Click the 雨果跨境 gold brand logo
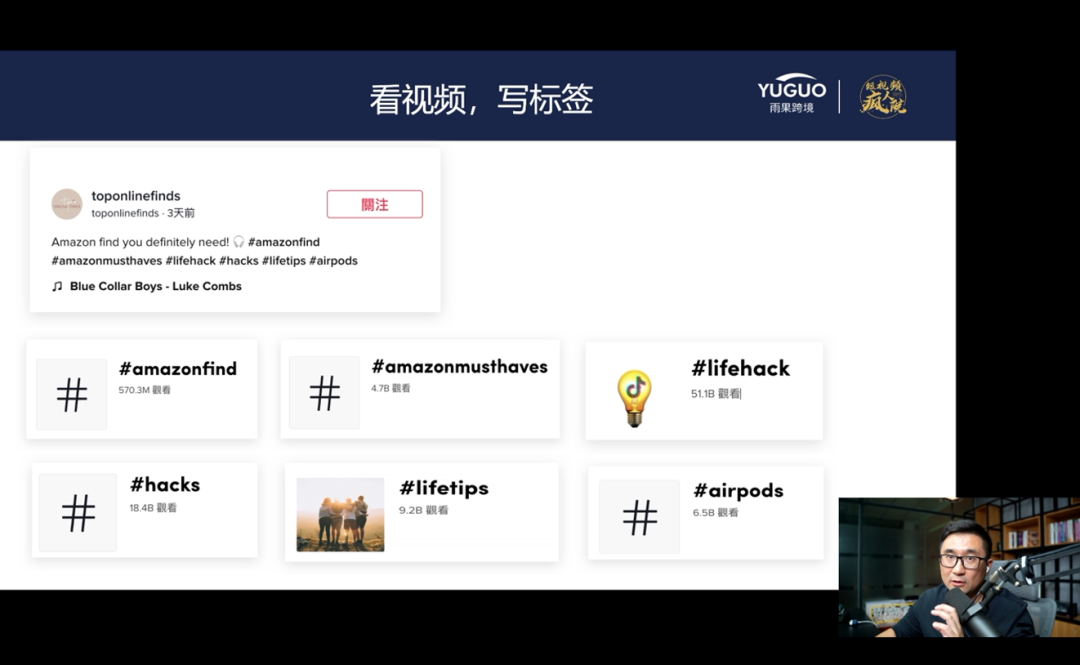The height and width of the screenshot is (665, 1080). [882, 95]
